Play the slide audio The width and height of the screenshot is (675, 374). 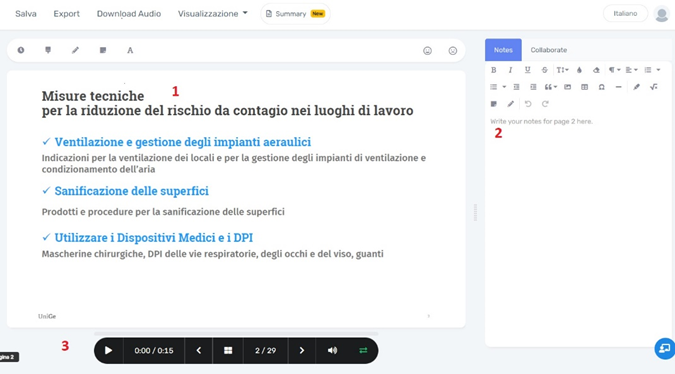(108, 350)
